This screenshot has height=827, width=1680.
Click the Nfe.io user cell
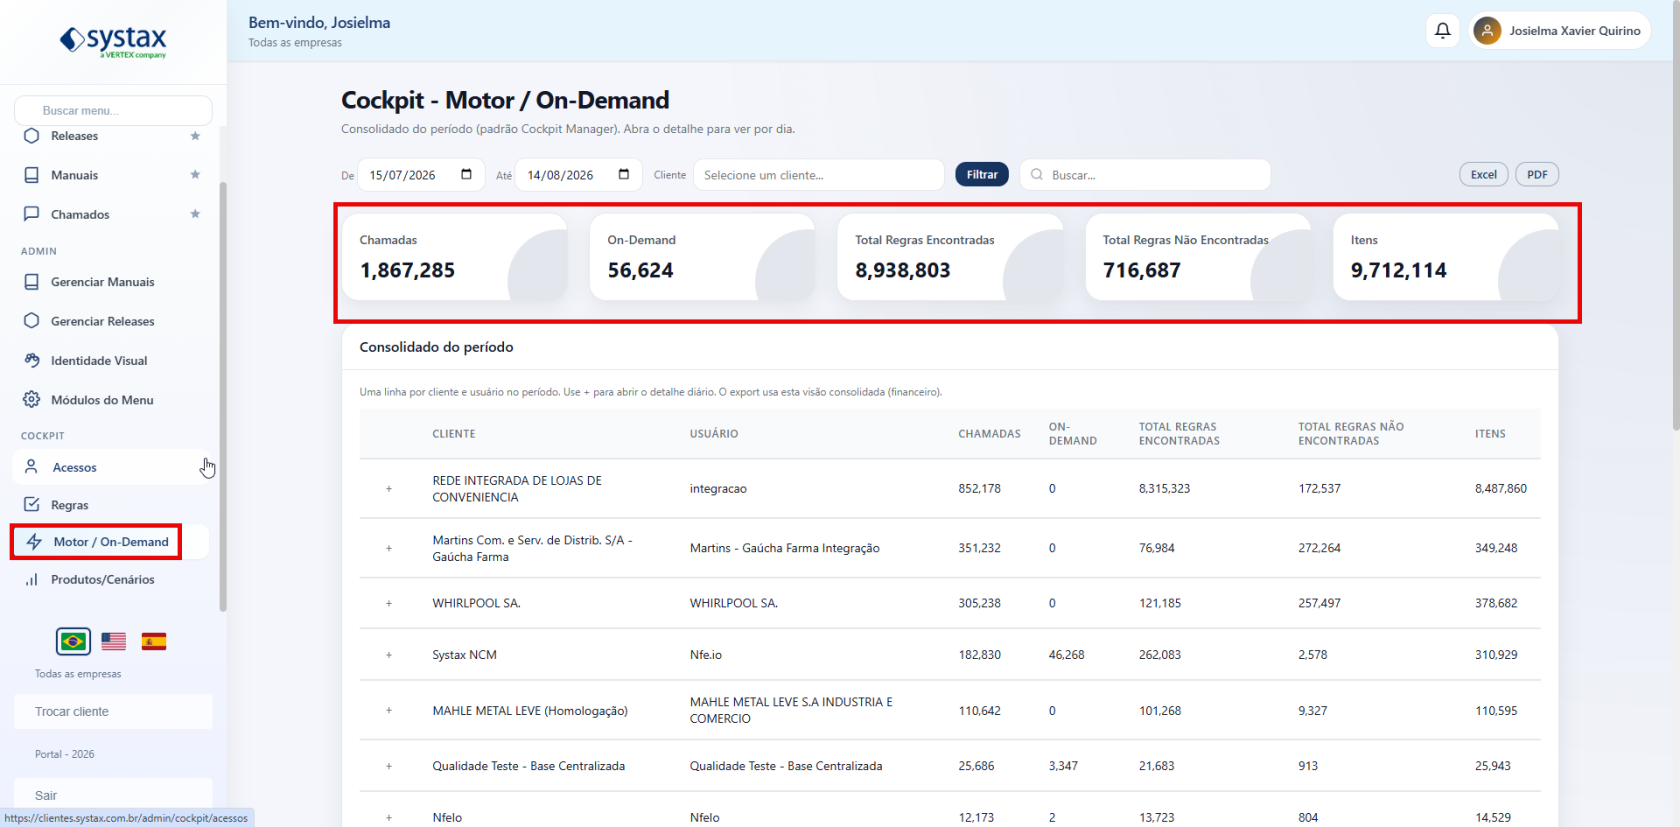click(706, 655)
